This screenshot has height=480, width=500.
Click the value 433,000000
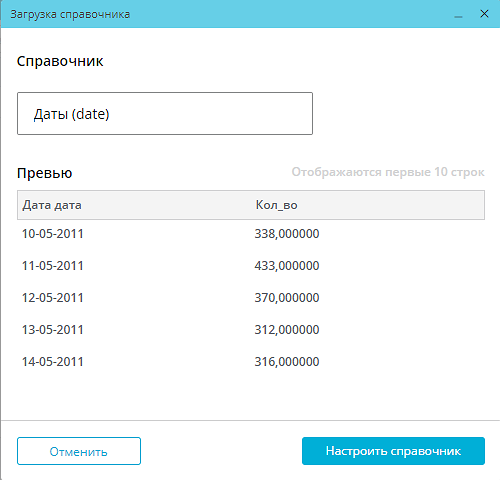click(x=287, y=266)
